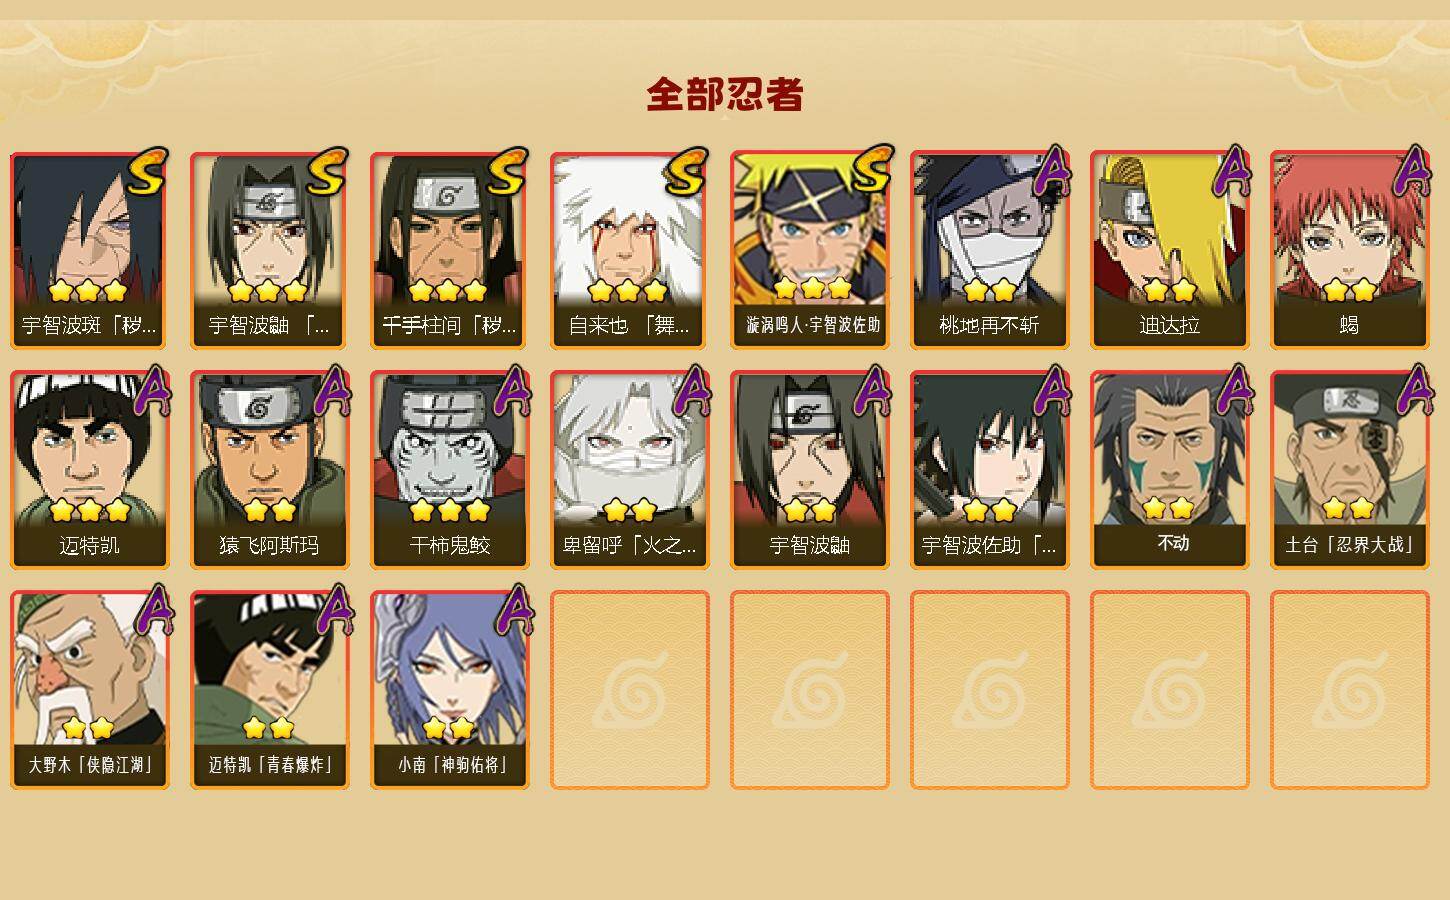Open the 蝎 ninja card
1450x900 pixels.
[1349, 250]
